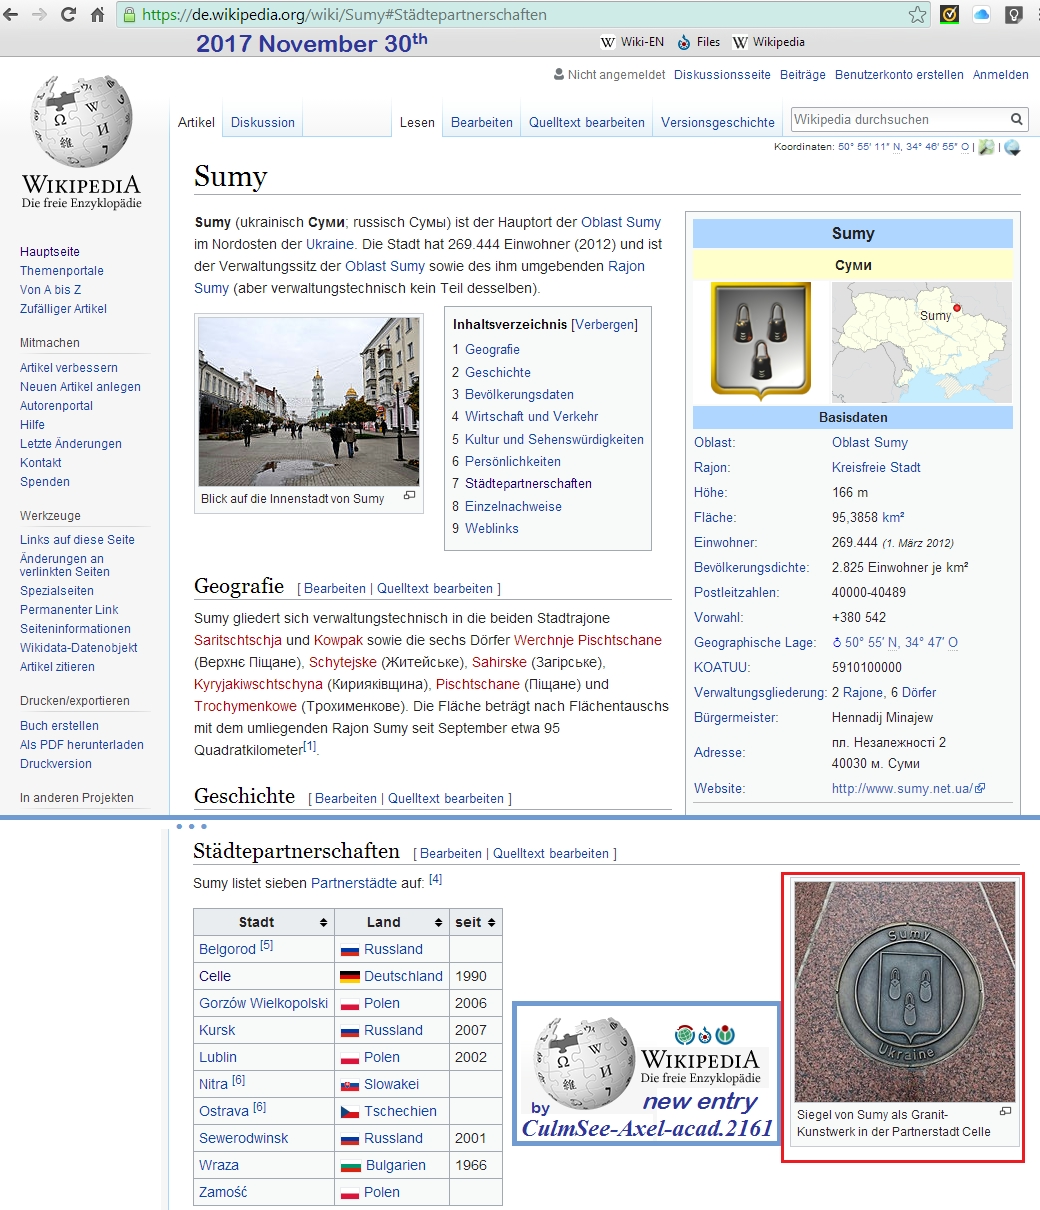The width and height of the screenshot is (1040, 1210).
Task: Sort the table by Land column
Action: [x=437, y=922]
